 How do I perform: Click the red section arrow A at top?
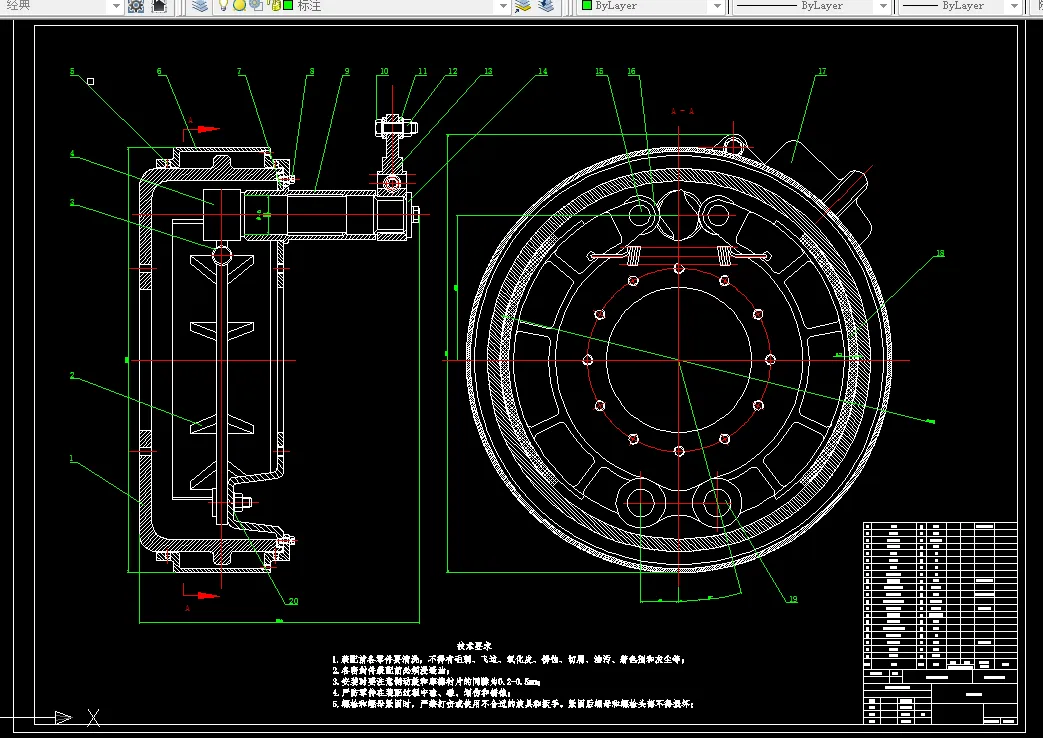(205, 129)
